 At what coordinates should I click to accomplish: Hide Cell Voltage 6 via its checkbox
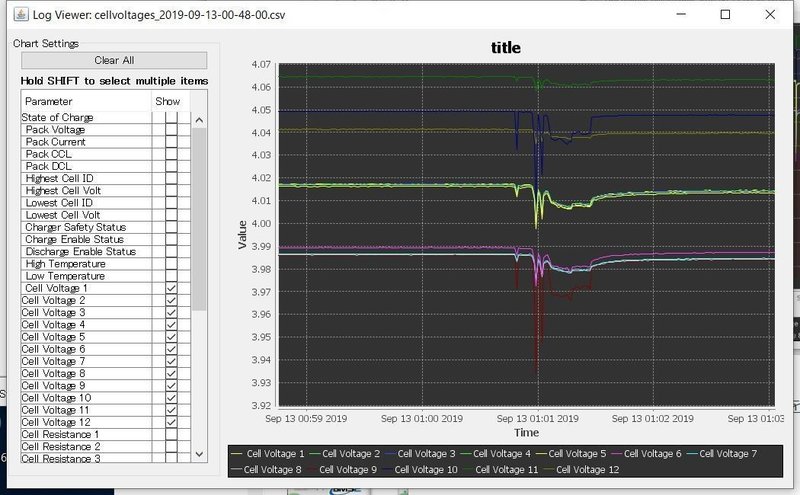point(171,350)
